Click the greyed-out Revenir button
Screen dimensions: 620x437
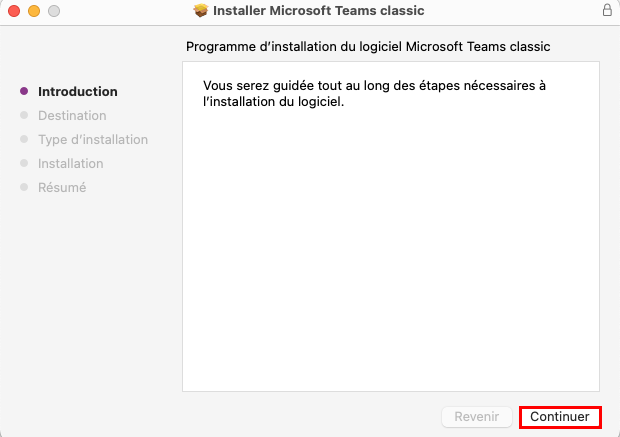click(x=476, y=417)
